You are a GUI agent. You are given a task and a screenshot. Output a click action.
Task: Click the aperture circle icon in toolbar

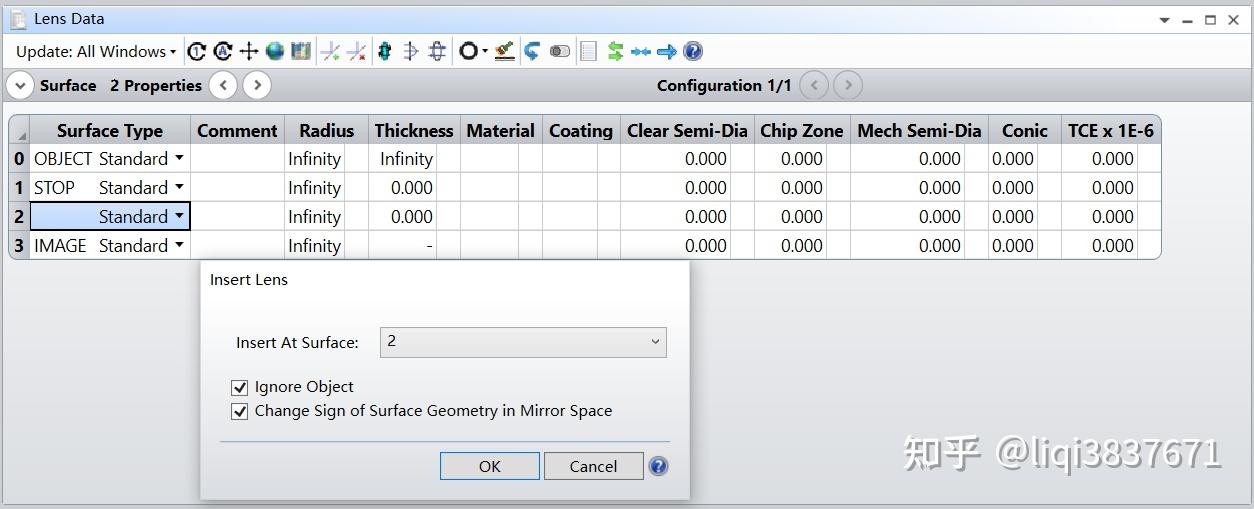coord(468,51)
